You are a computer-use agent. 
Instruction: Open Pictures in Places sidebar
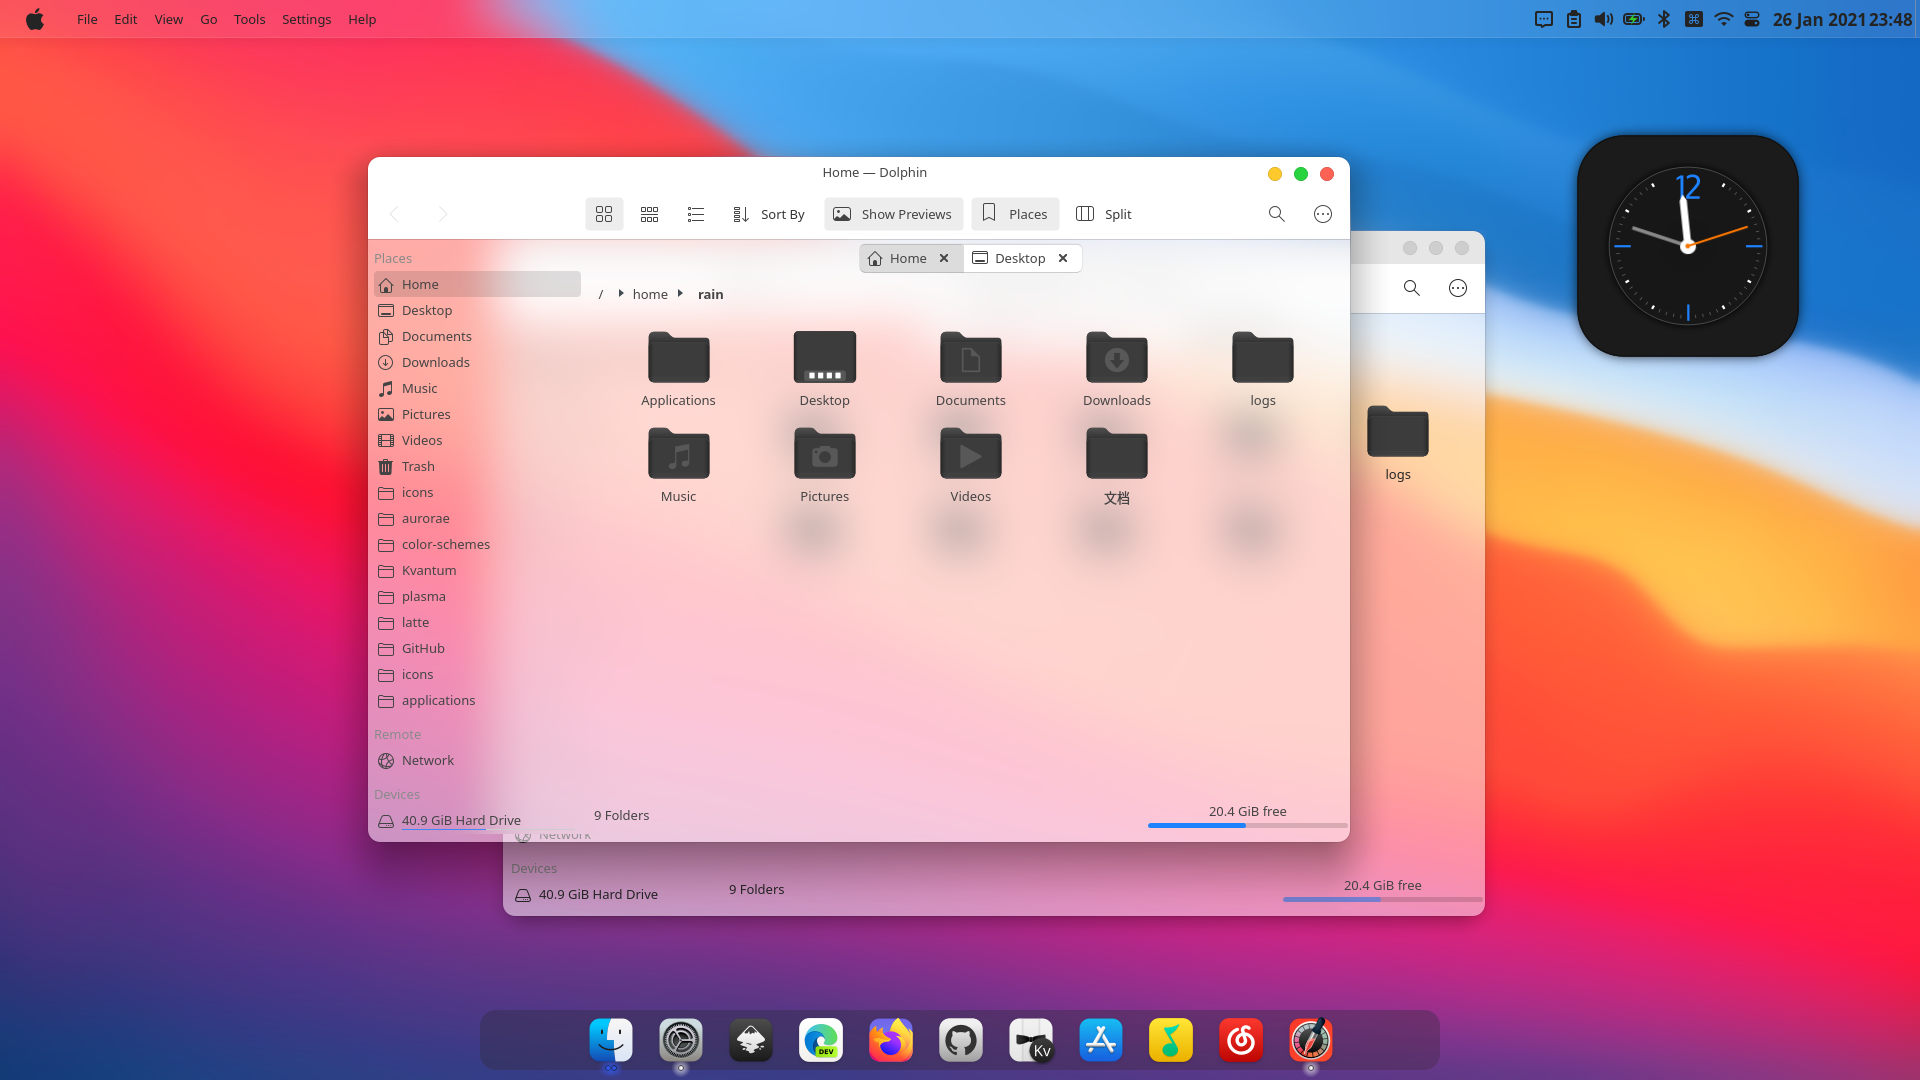477,414
